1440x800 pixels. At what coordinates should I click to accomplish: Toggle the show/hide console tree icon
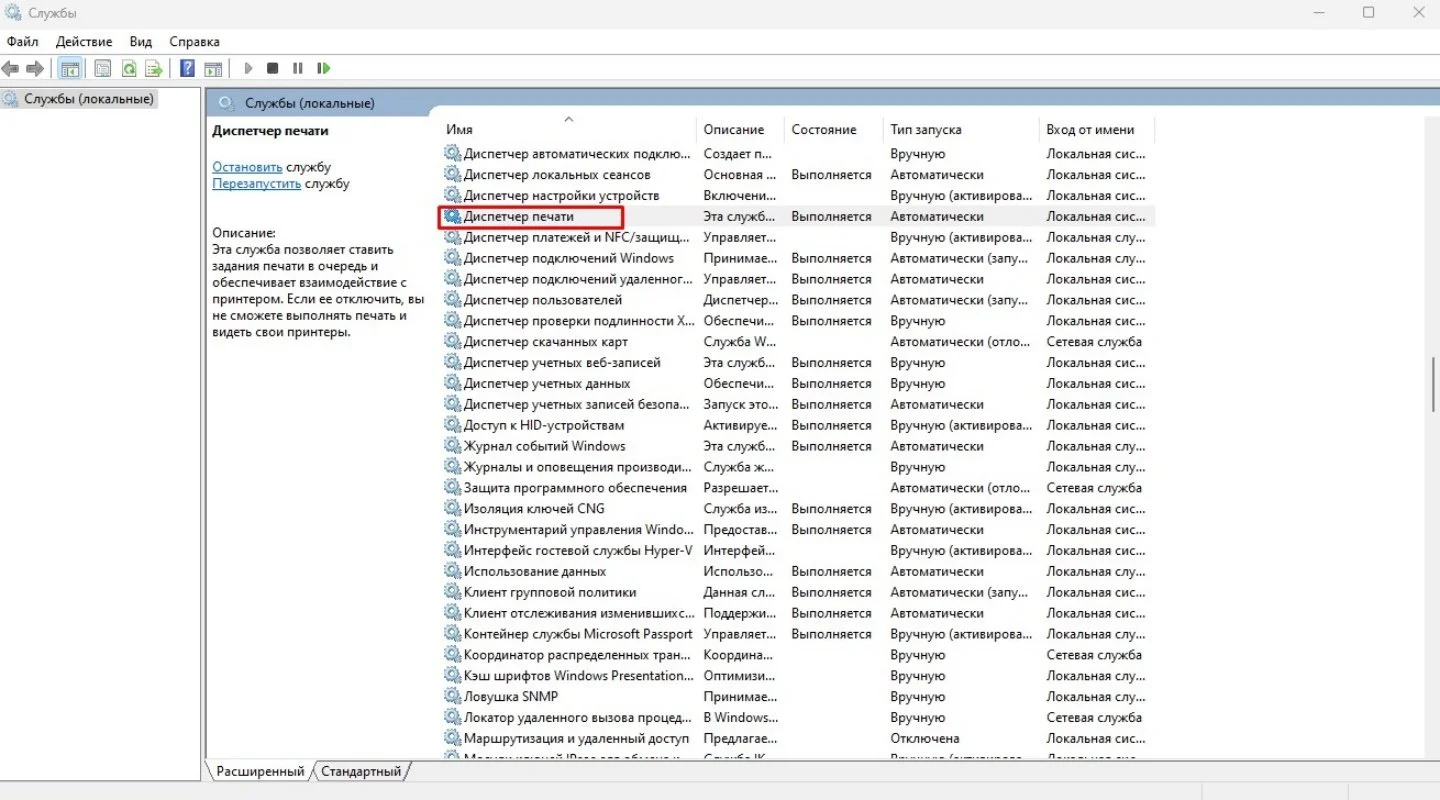(70, 68)
